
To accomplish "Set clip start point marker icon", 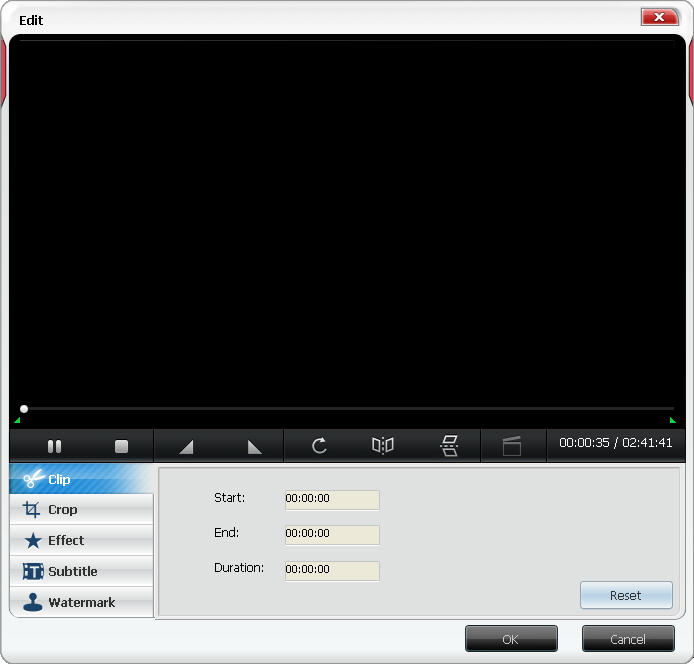I will 186,446.
